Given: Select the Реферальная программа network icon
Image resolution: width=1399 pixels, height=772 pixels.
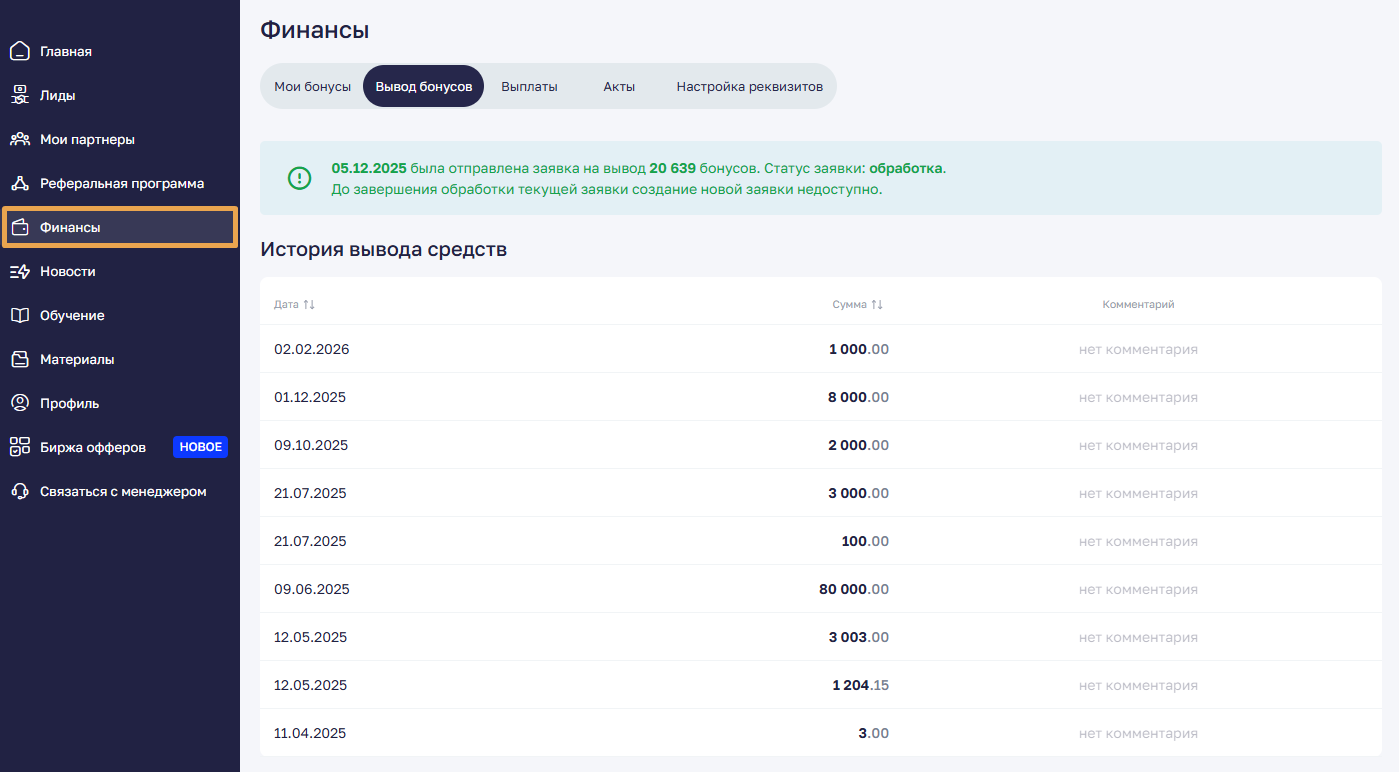Looking at the screenshot, I should pyautogui.click(x=19, y=183).
